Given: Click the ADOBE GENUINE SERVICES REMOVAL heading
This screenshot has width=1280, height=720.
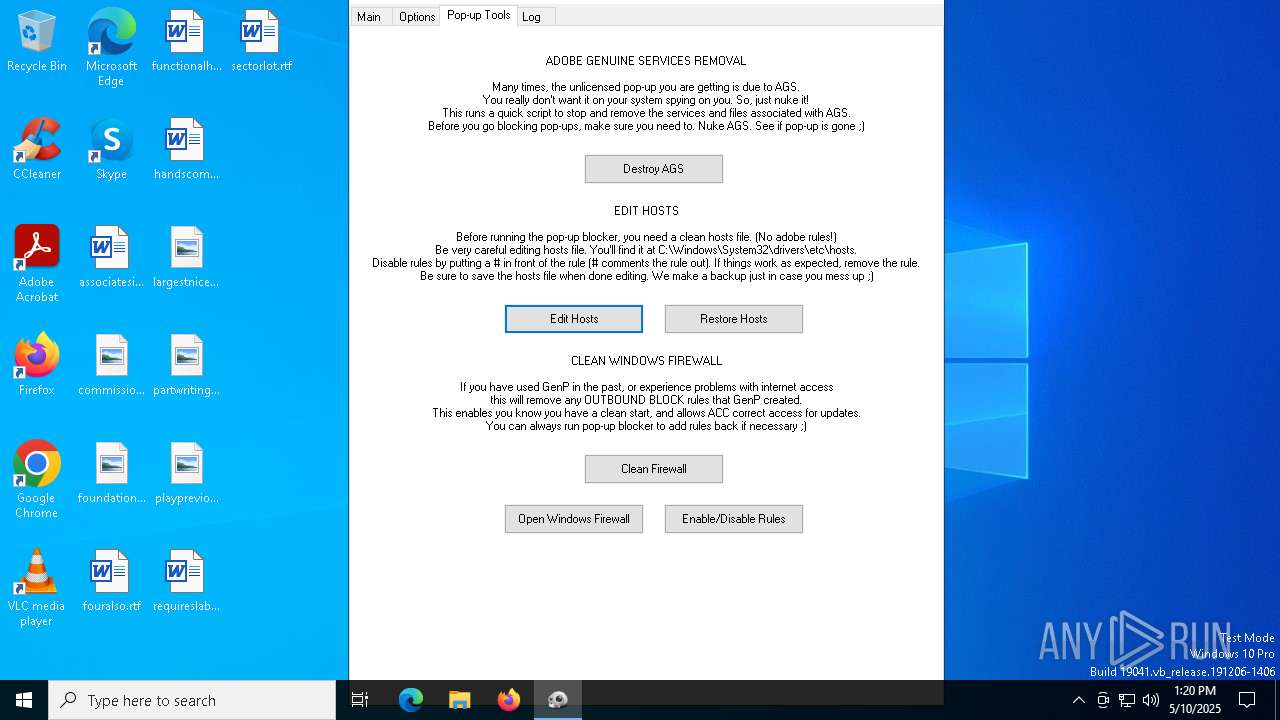Looking at the screenshot, I should coord(646,61).
